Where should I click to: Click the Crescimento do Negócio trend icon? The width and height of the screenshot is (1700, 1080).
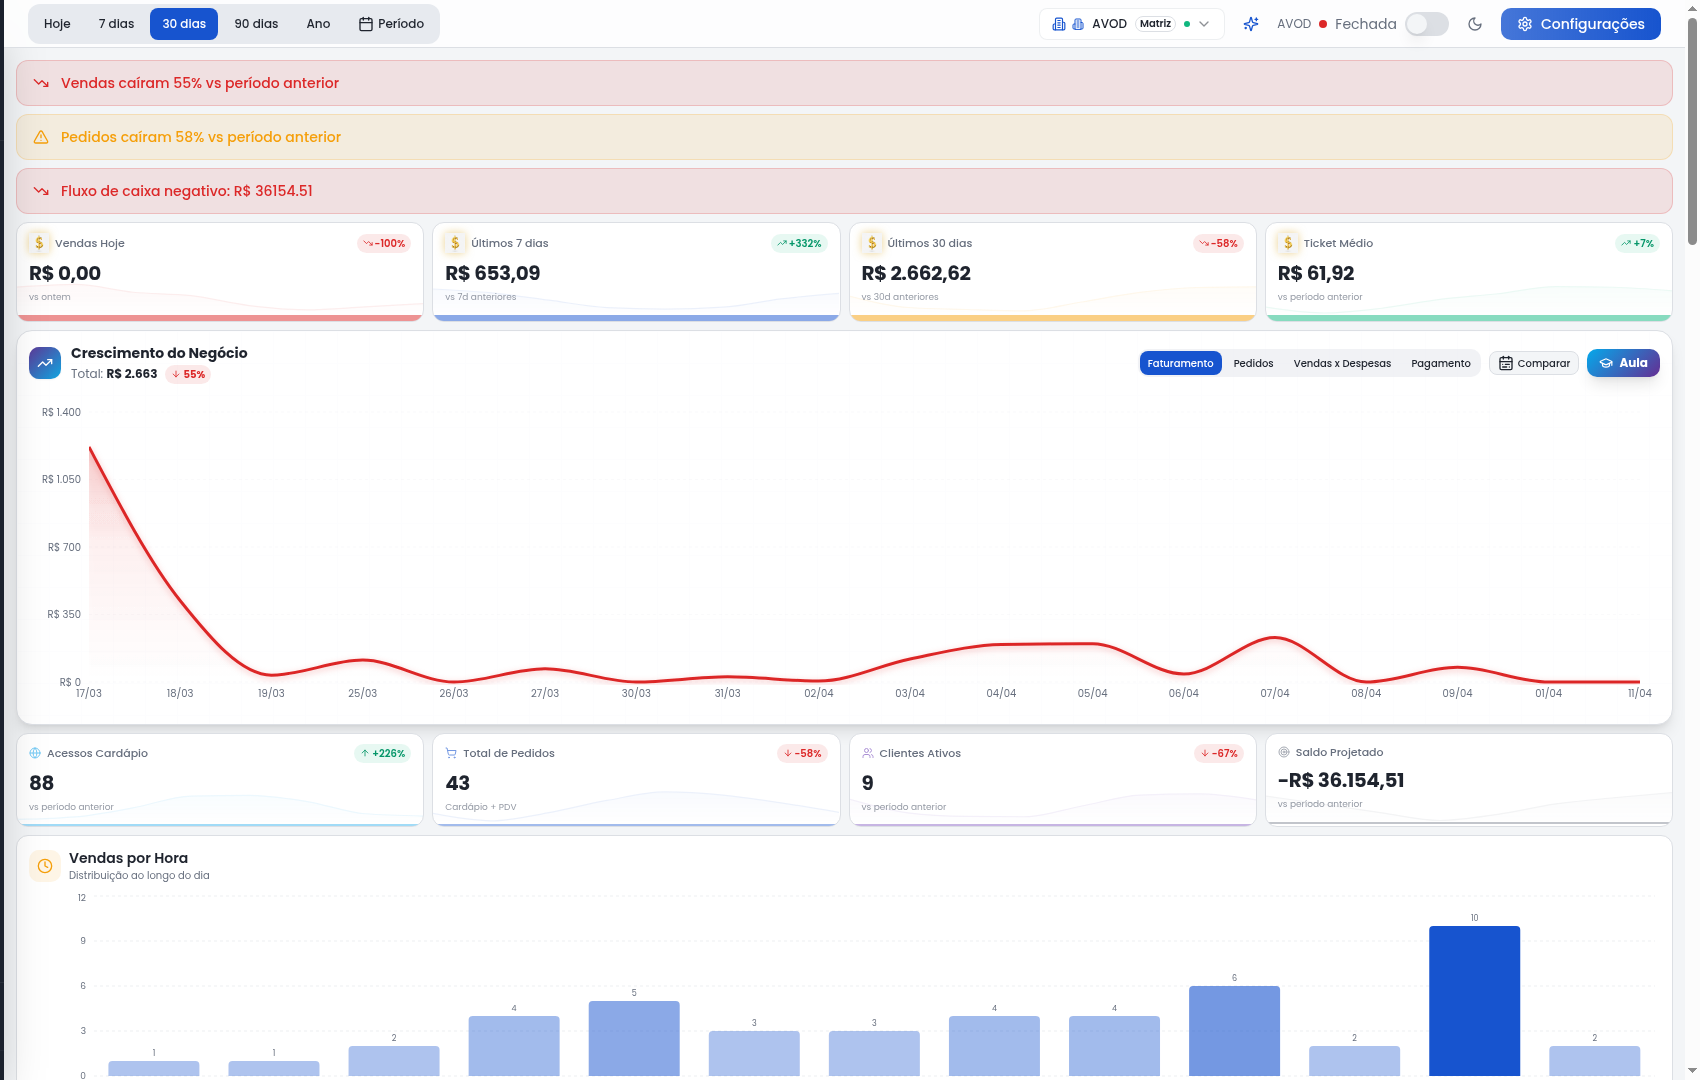45,363
